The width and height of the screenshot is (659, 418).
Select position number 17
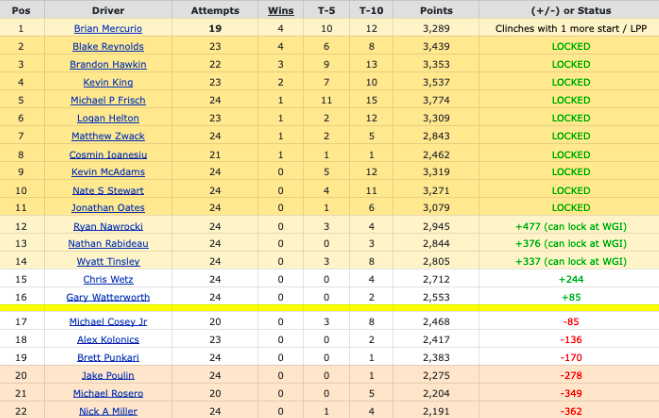21,322
